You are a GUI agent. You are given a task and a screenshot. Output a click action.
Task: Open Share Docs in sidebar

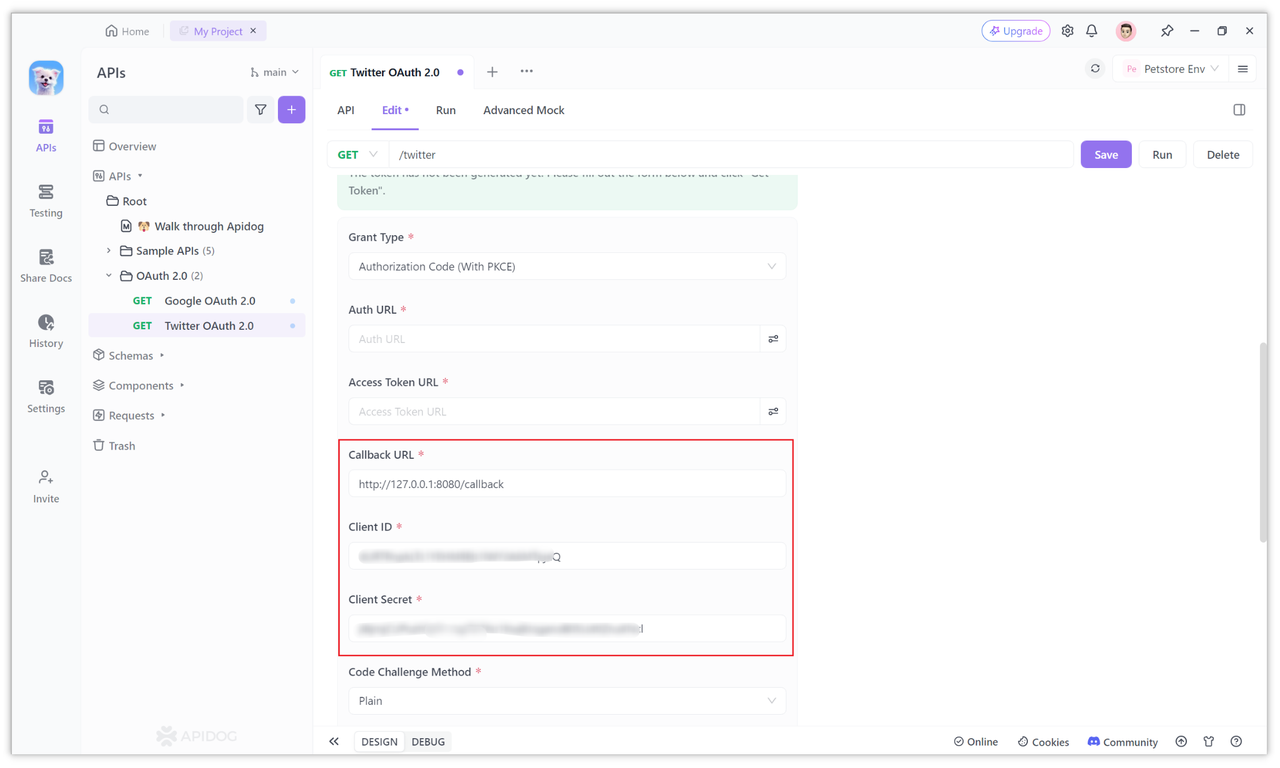click(46, 266)
